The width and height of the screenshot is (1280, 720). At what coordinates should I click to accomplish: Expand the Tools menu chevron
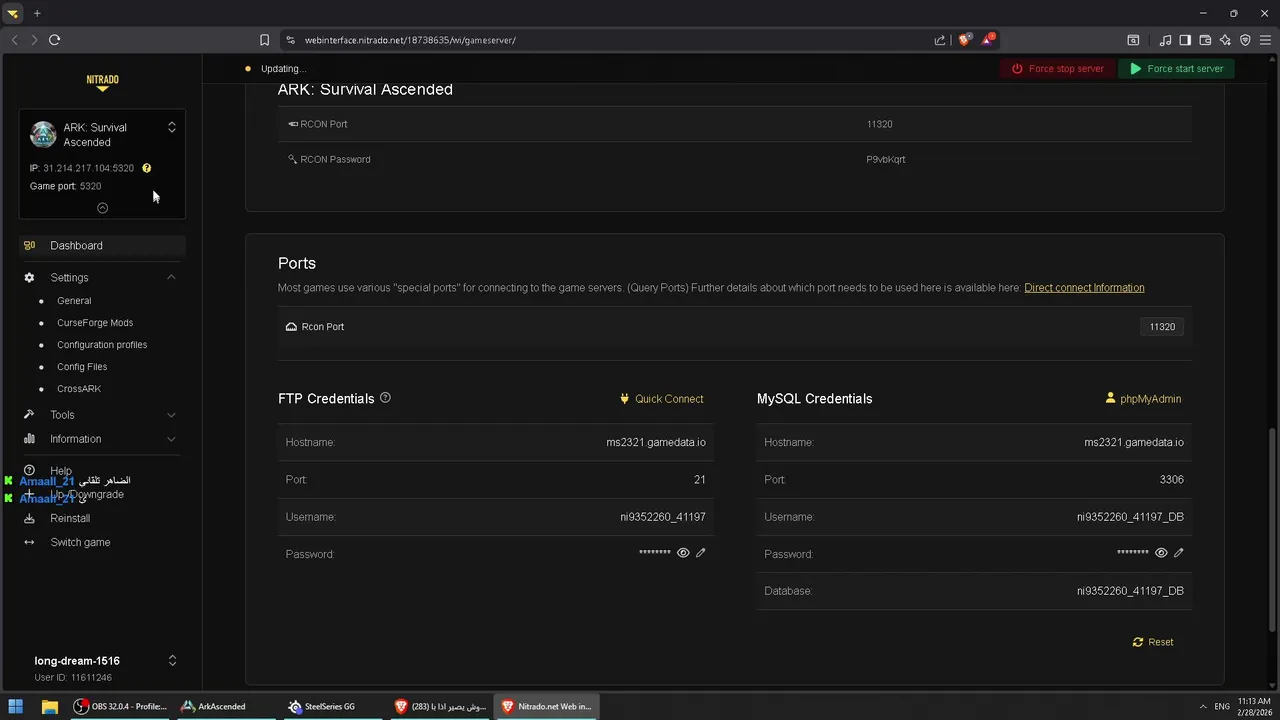point(171,415)
